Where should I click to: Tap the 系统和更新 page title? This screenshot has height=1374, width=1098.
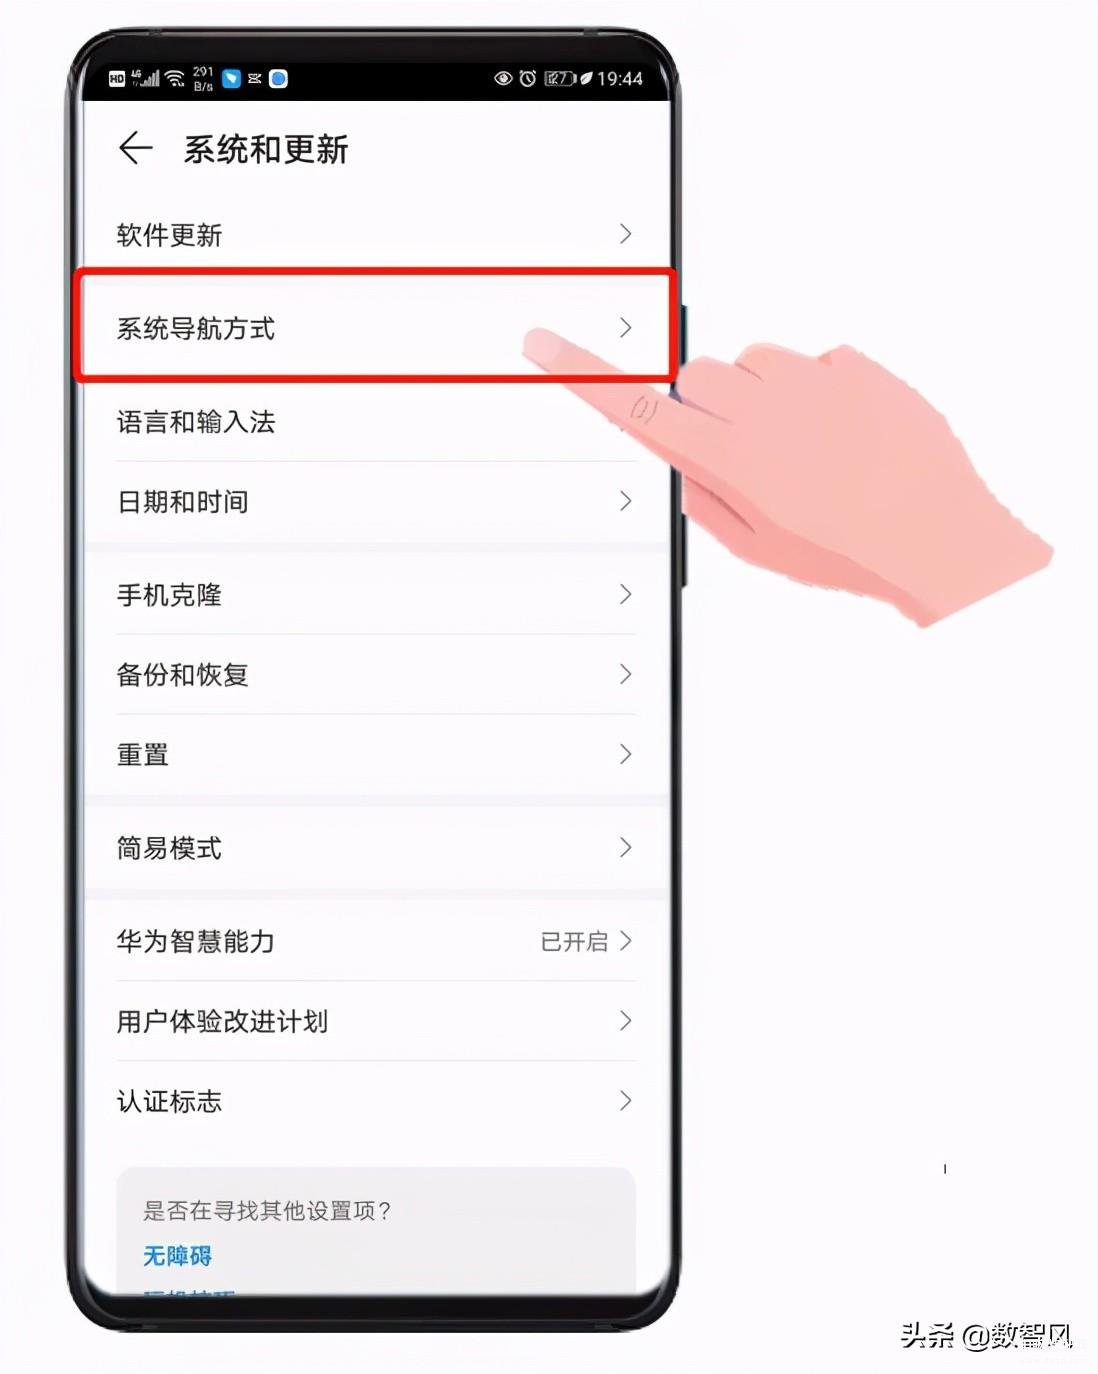point(265,150)
